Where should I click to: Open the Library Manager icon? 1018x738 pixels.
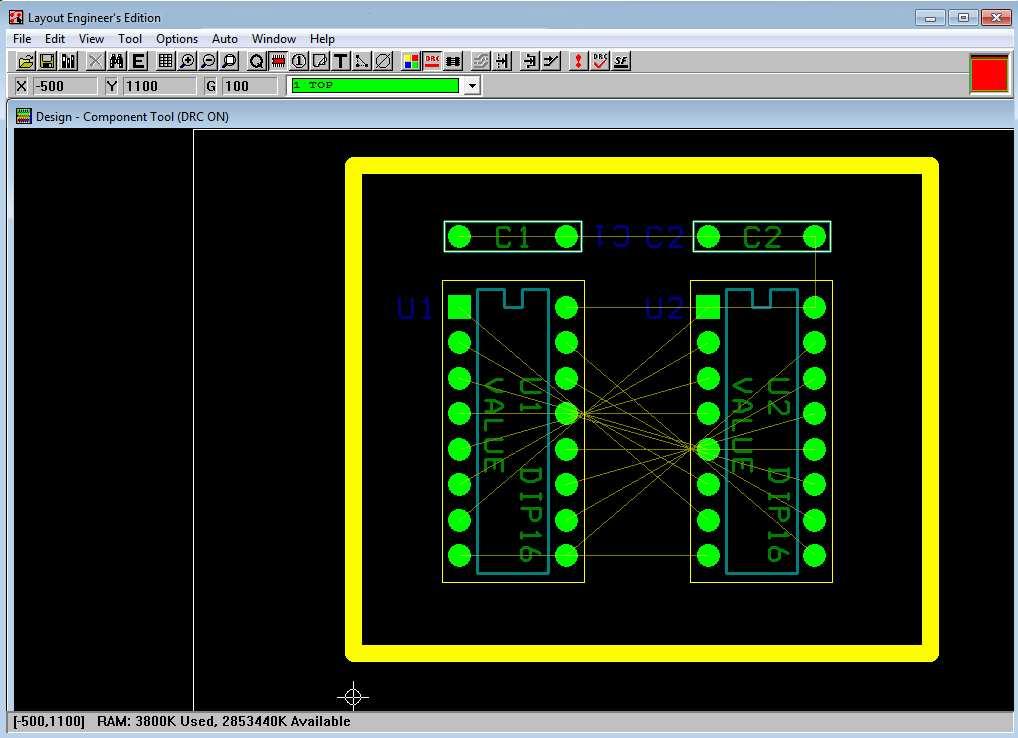[x=68, y=62]
